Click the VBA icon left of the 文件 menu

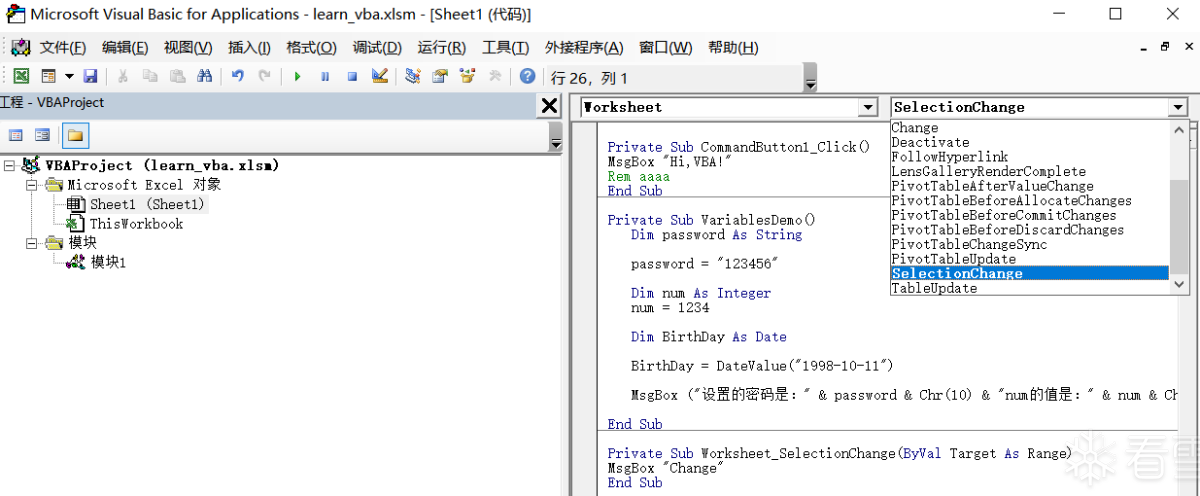[x=21, y=48]
